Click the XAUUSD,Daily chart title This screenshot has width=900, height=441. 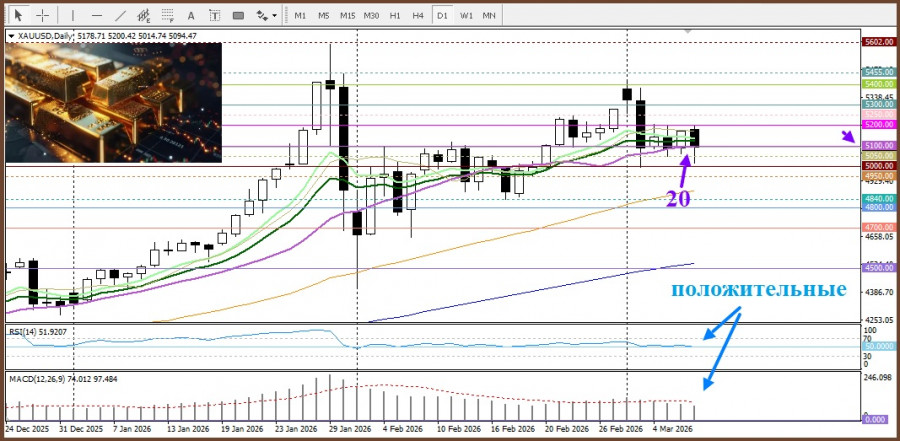click(x=46, y=36)
